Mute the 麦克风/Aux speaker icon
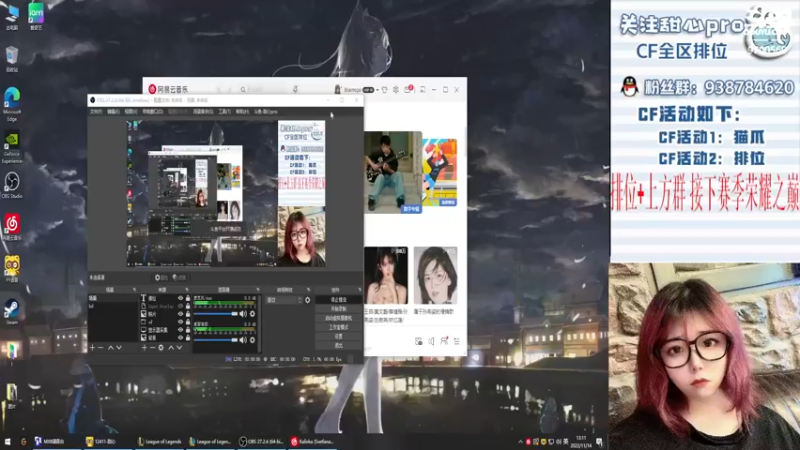The image size is (800, 450). point(243,314)
